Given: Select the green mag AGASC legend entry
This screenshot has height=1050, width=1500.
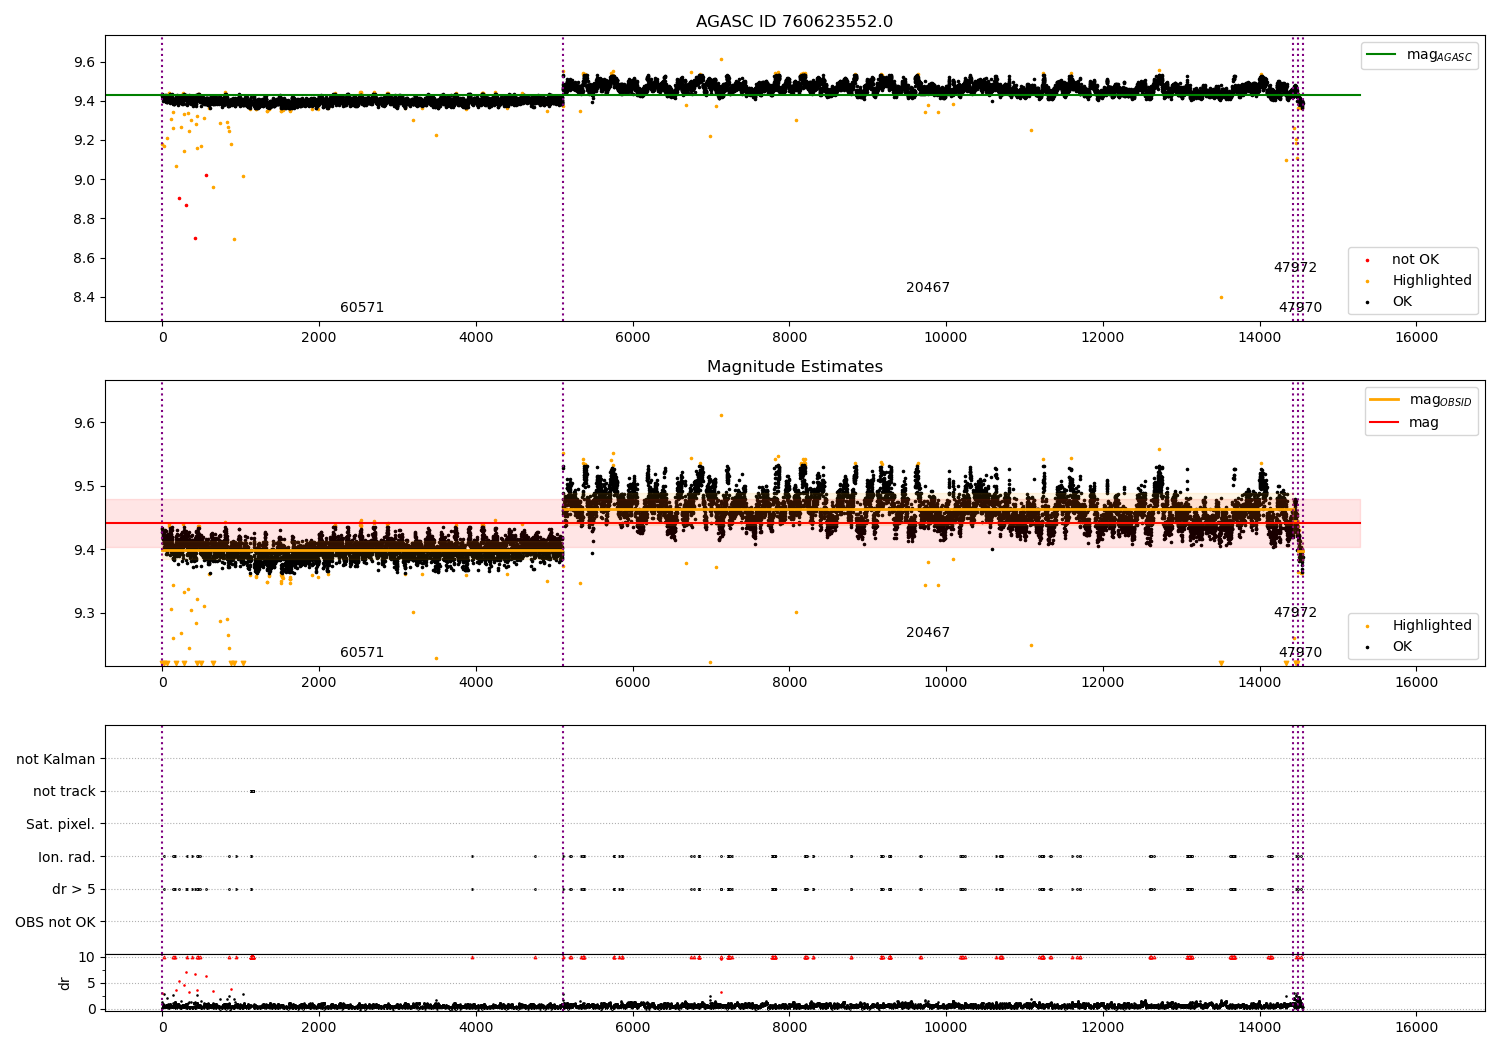Looking at the screenshot, I should tap(1419, 55).
